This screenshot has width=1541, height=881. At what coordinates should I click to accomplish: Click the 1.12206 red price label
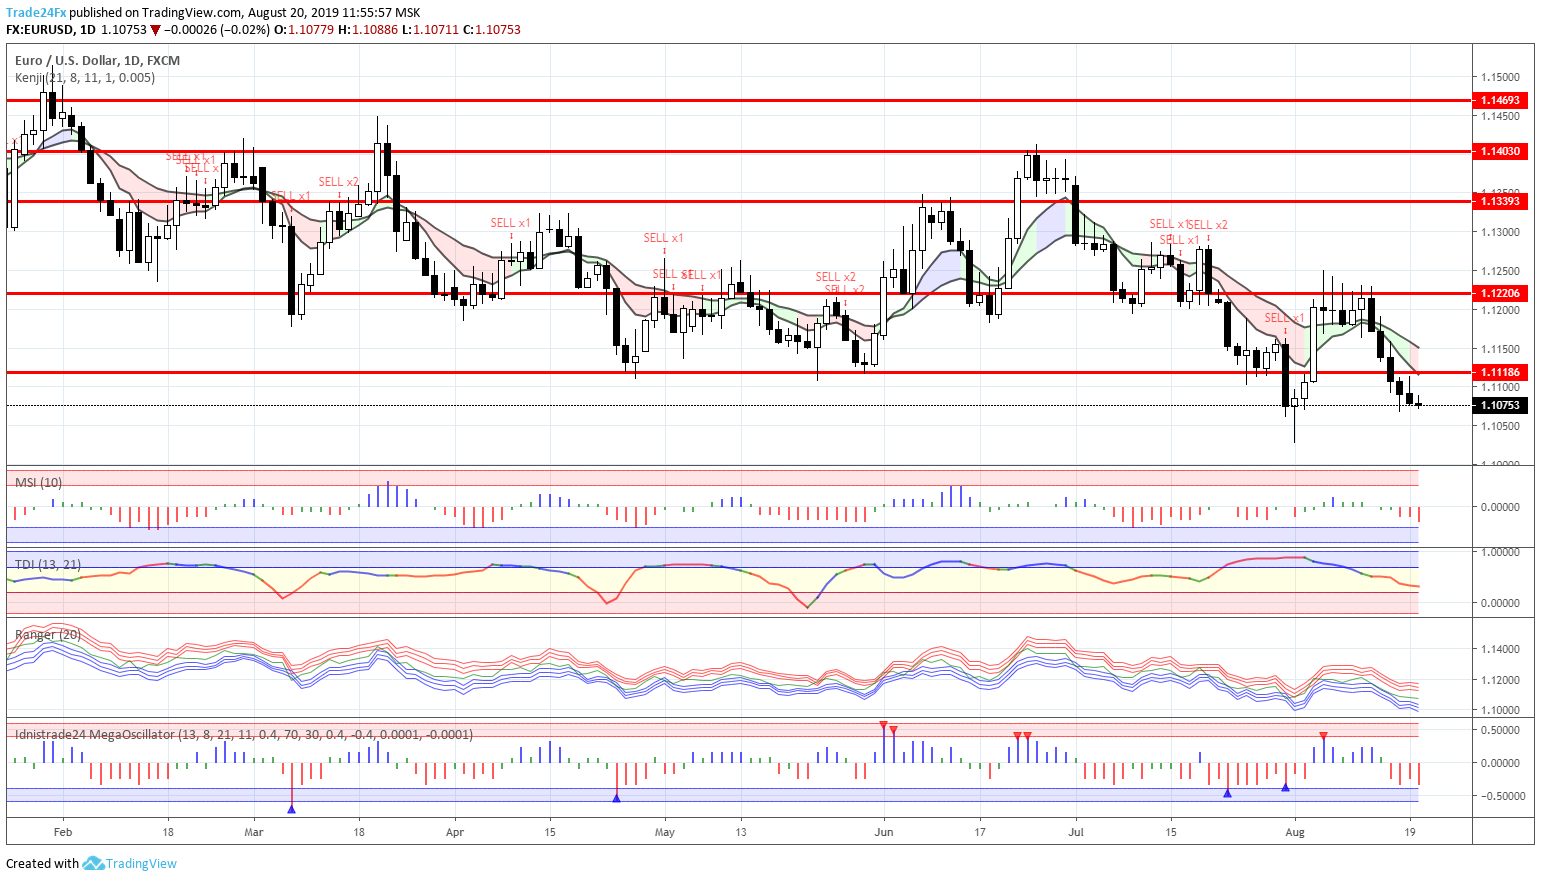coord(1500,293)
